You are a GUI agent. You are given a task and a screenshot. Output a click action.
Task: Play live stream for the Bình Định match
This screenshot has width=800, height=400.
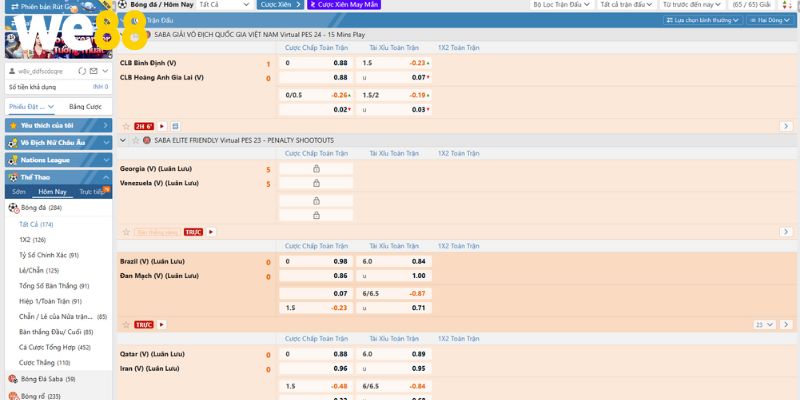[161, 126]
